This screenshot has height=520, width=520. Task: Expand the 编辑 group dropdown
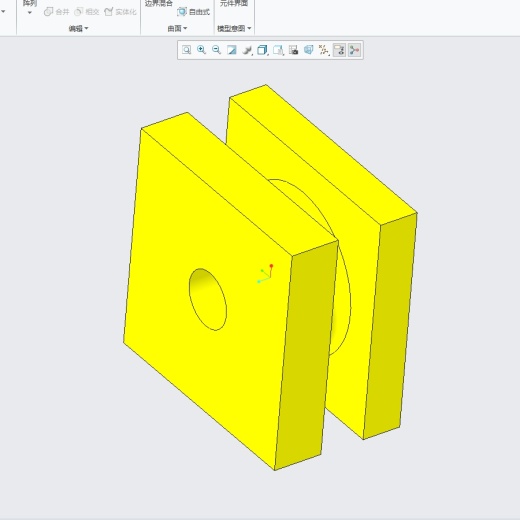[x=78, y=29]
